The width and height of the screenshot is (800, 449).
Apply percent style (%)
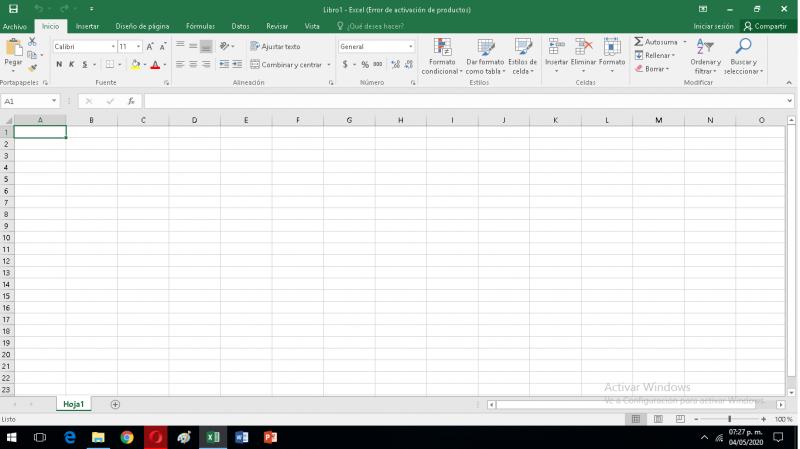tap(365, 64)
